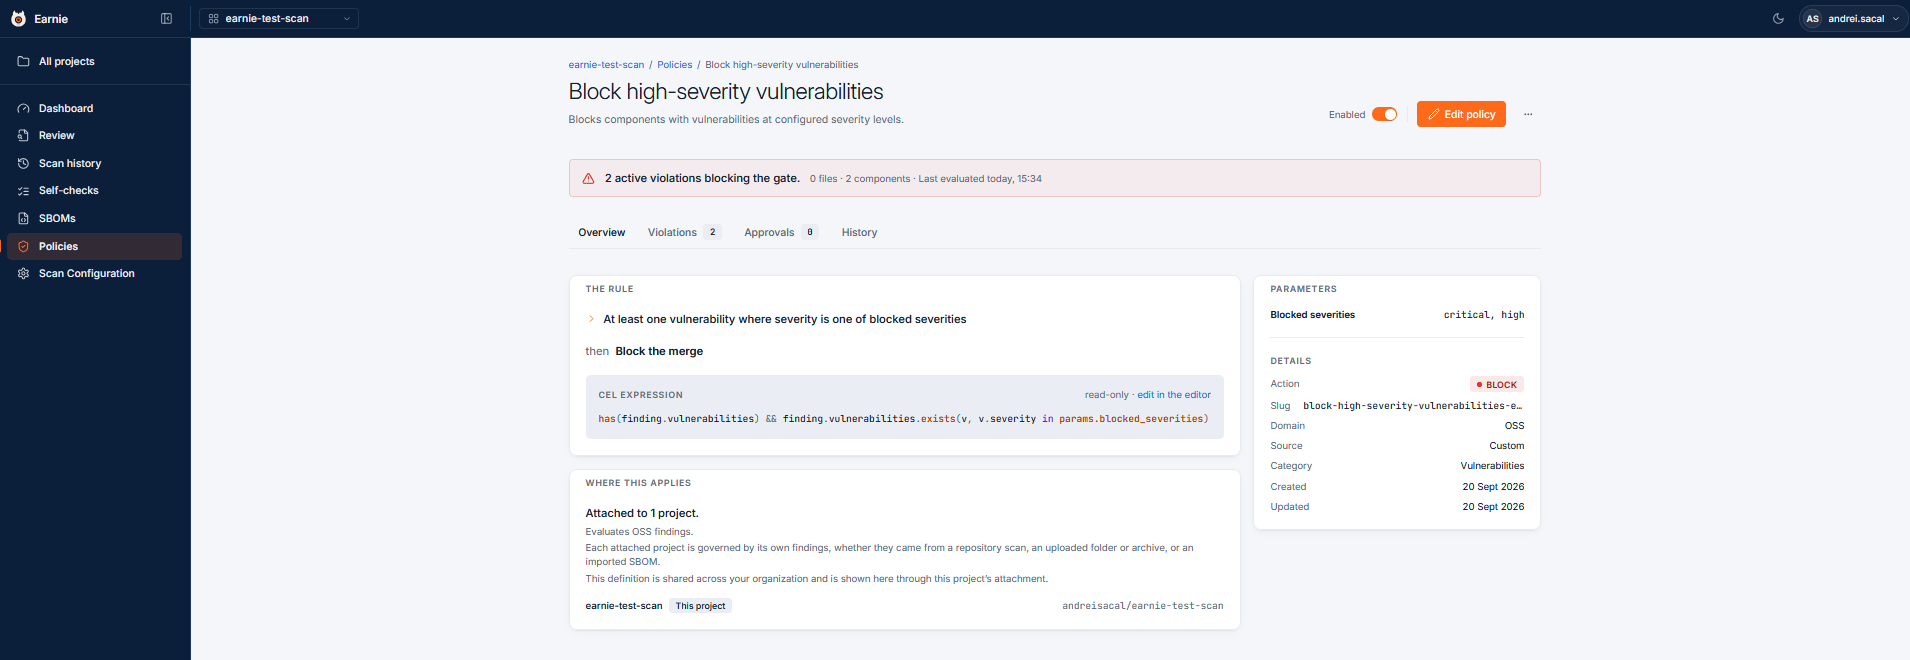The width and height of the screenshot is (1910, 660).
Task: Click the truncated slug value
Action: 1412,406
